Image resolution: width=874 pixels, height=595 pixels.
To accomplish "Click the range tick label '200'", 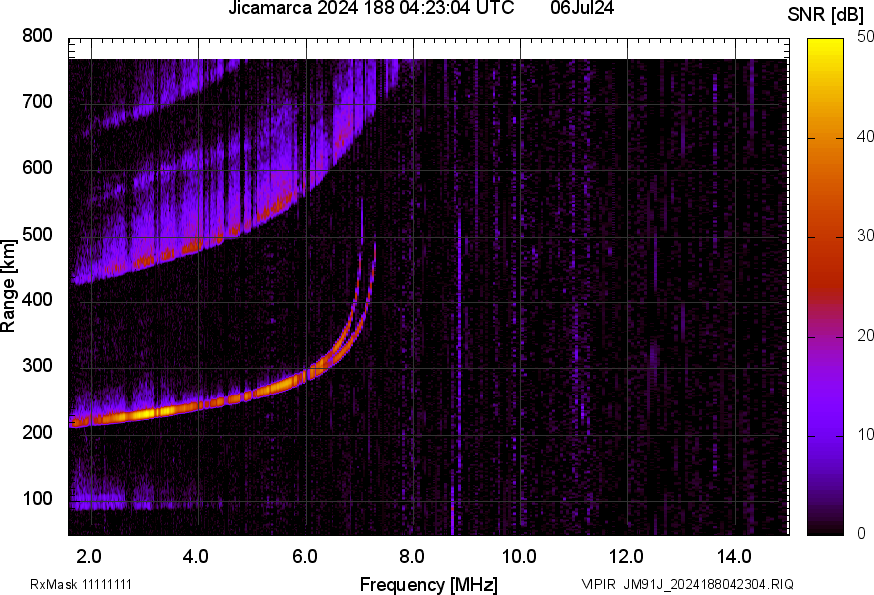I will click(x=37, y=432).
